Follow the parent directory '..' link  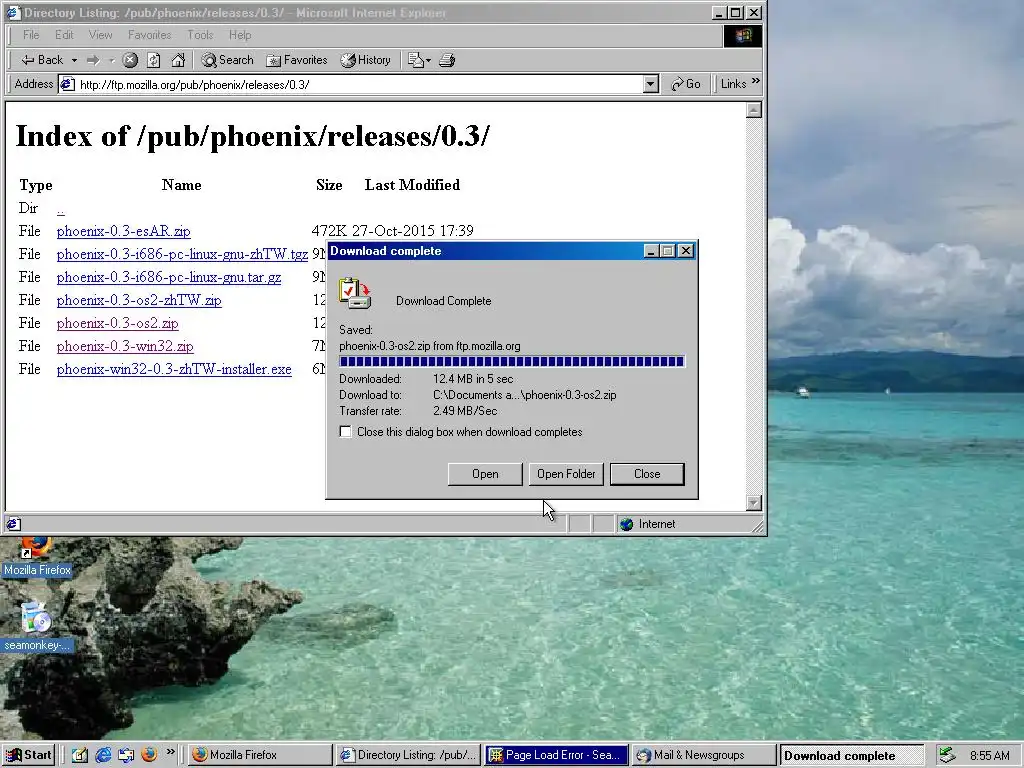[x=60, y=208]
